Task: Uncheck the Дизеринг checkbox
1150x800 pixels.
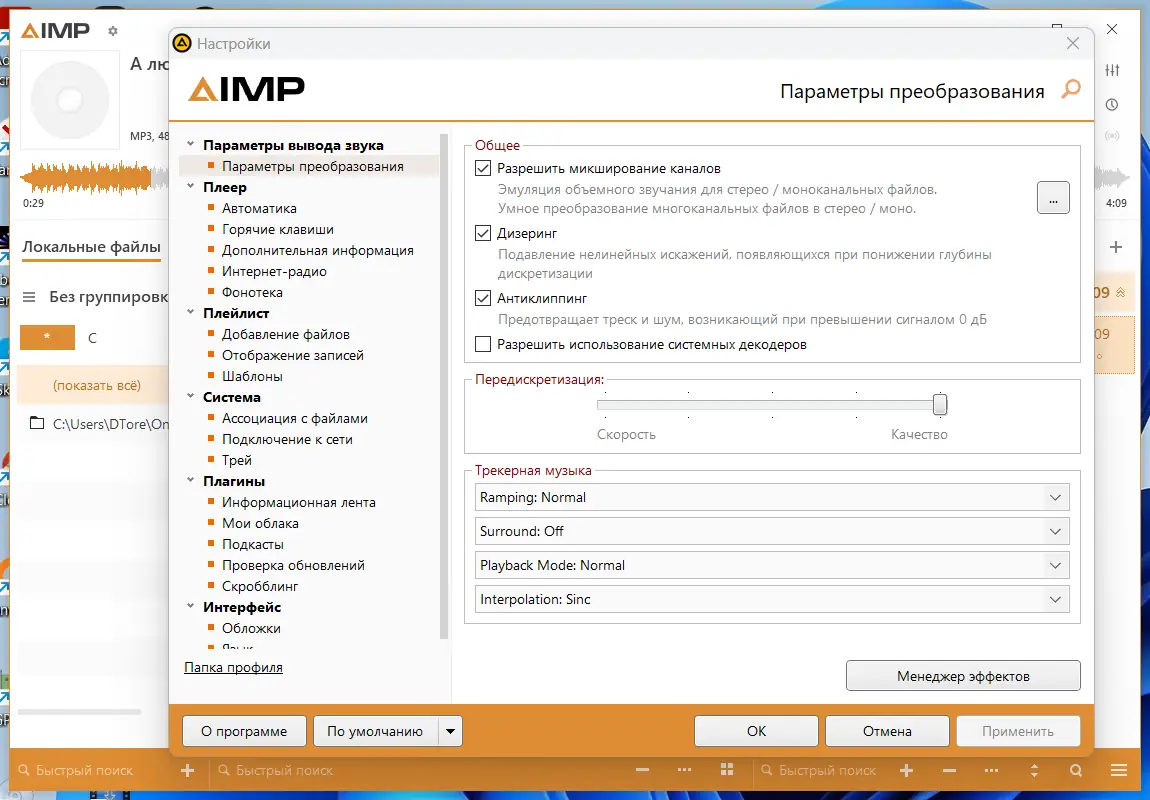Action: click(483, 233)
